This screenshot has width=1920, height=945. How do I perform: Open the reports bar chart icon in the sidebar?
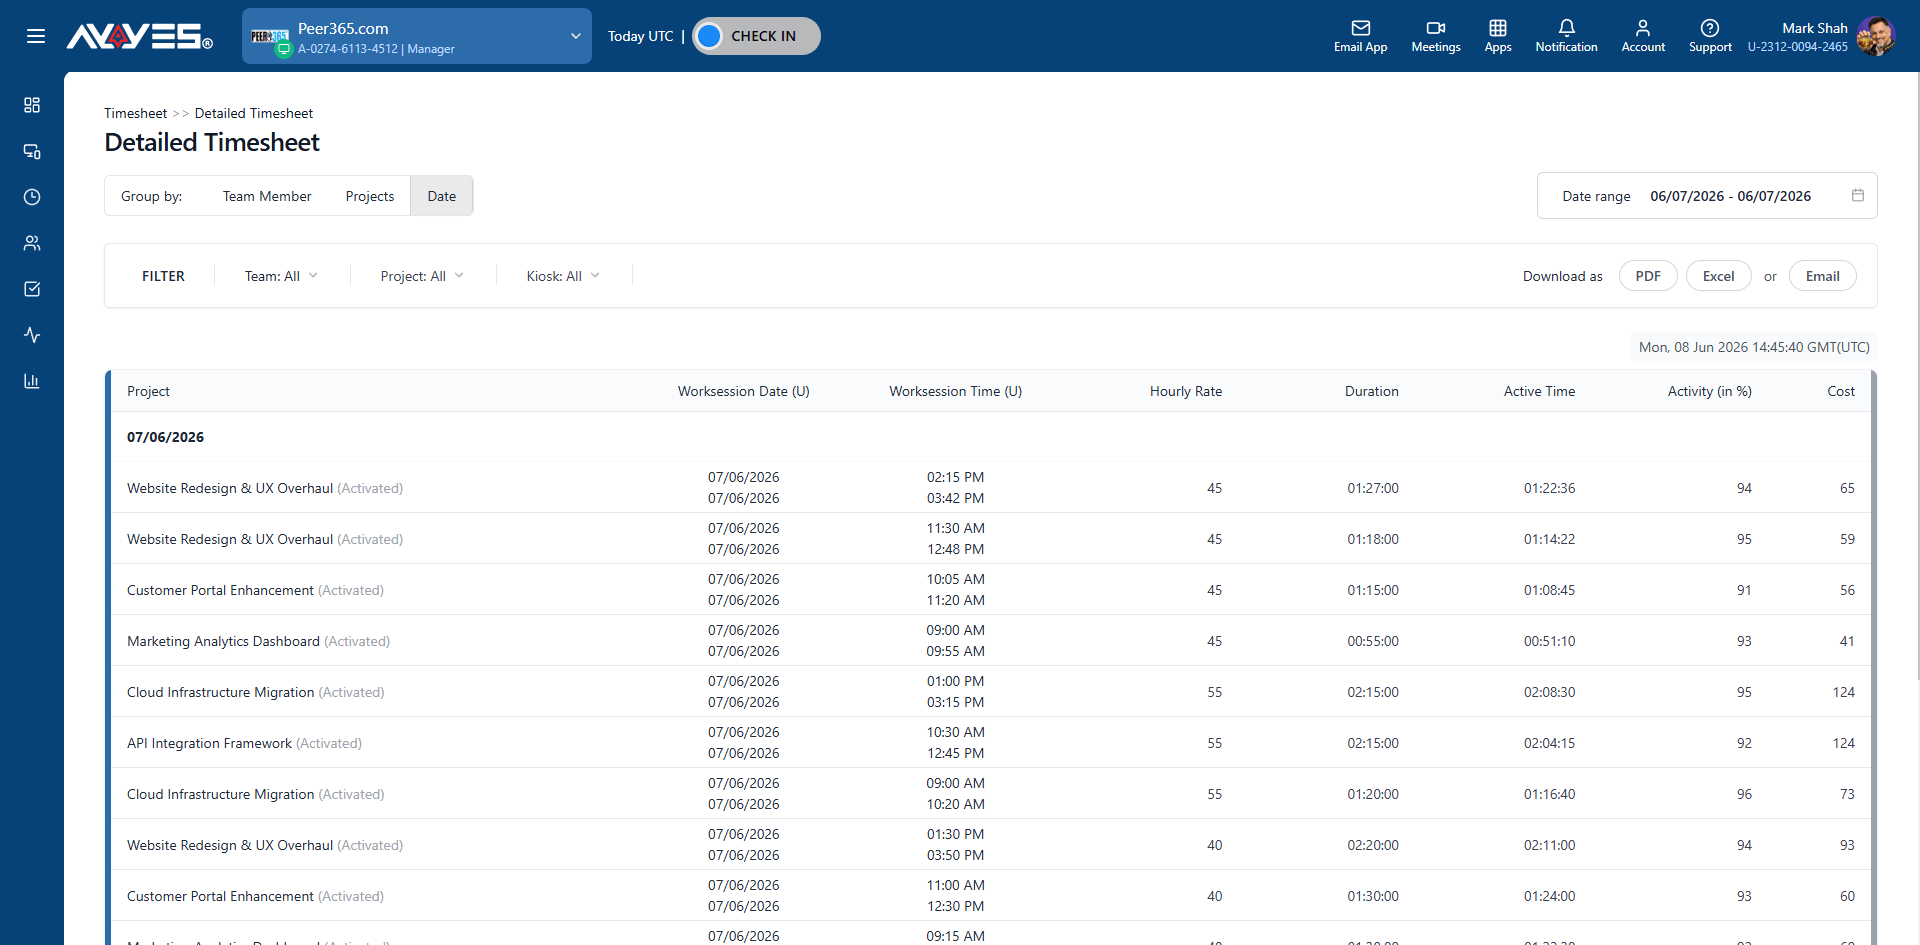32,381
